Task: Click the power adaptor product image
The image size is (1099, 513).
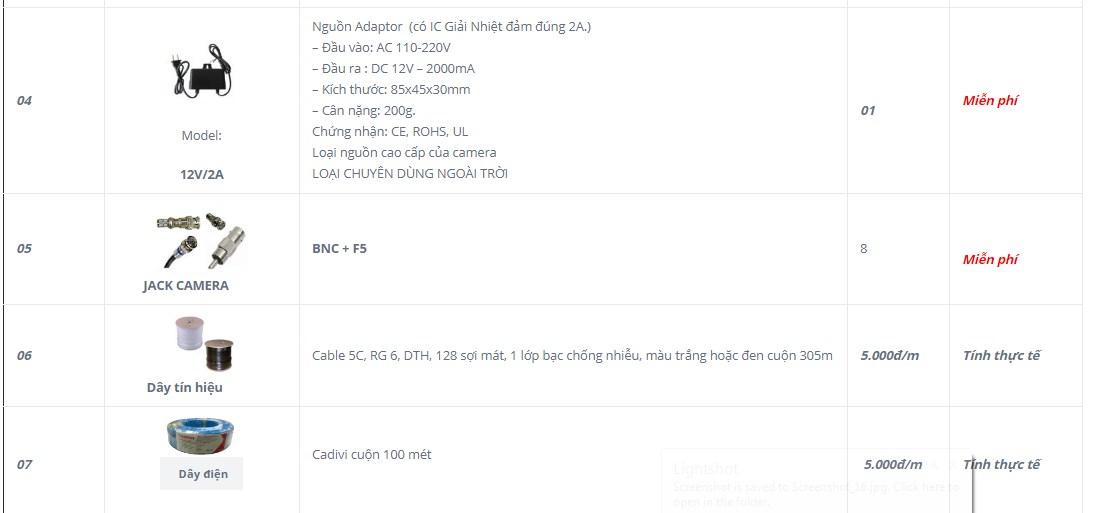Action: coord(201,71)
